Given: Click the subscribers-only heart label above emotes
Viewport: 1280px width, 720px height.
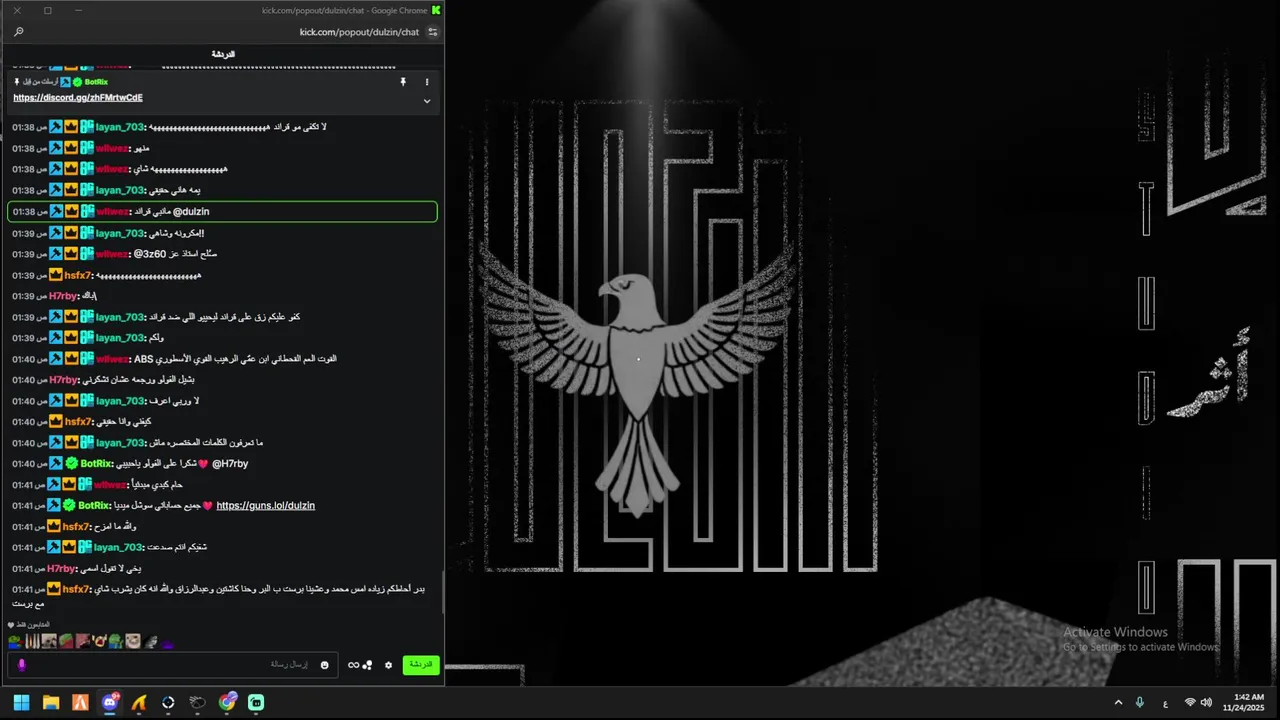Looking at the screenshot, I should click(x=28, y=625).
